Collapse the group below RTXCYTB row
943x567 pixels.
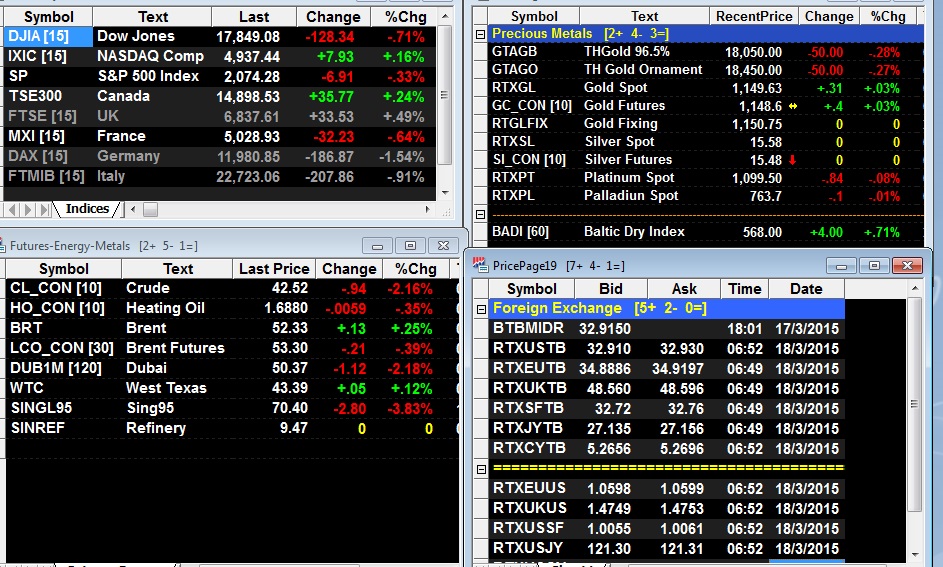[481, 469]
